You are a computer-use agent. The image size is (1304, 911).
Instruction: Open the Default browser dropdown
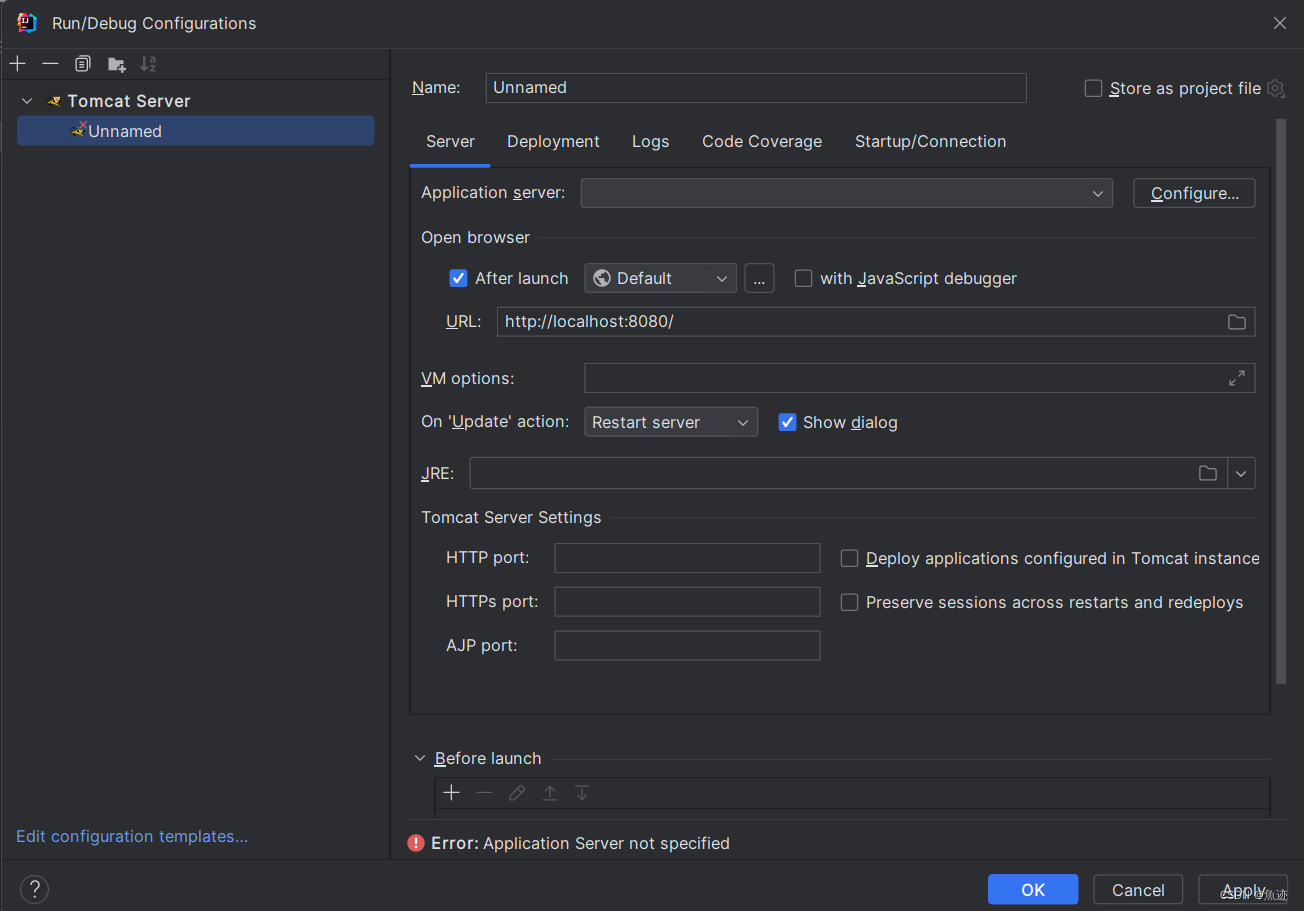click(x=660, y=278)
